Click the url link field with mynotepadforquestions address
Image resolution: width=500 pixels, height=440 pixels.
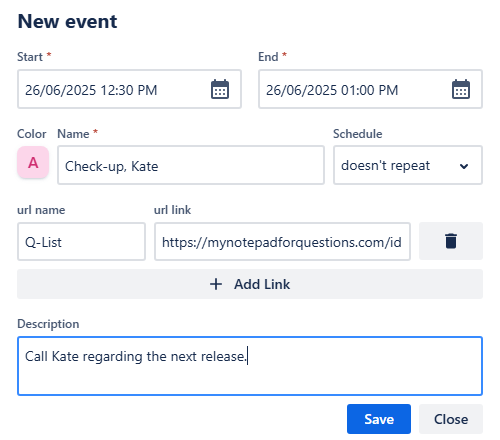pyautogui.click(x=282, y=242)
